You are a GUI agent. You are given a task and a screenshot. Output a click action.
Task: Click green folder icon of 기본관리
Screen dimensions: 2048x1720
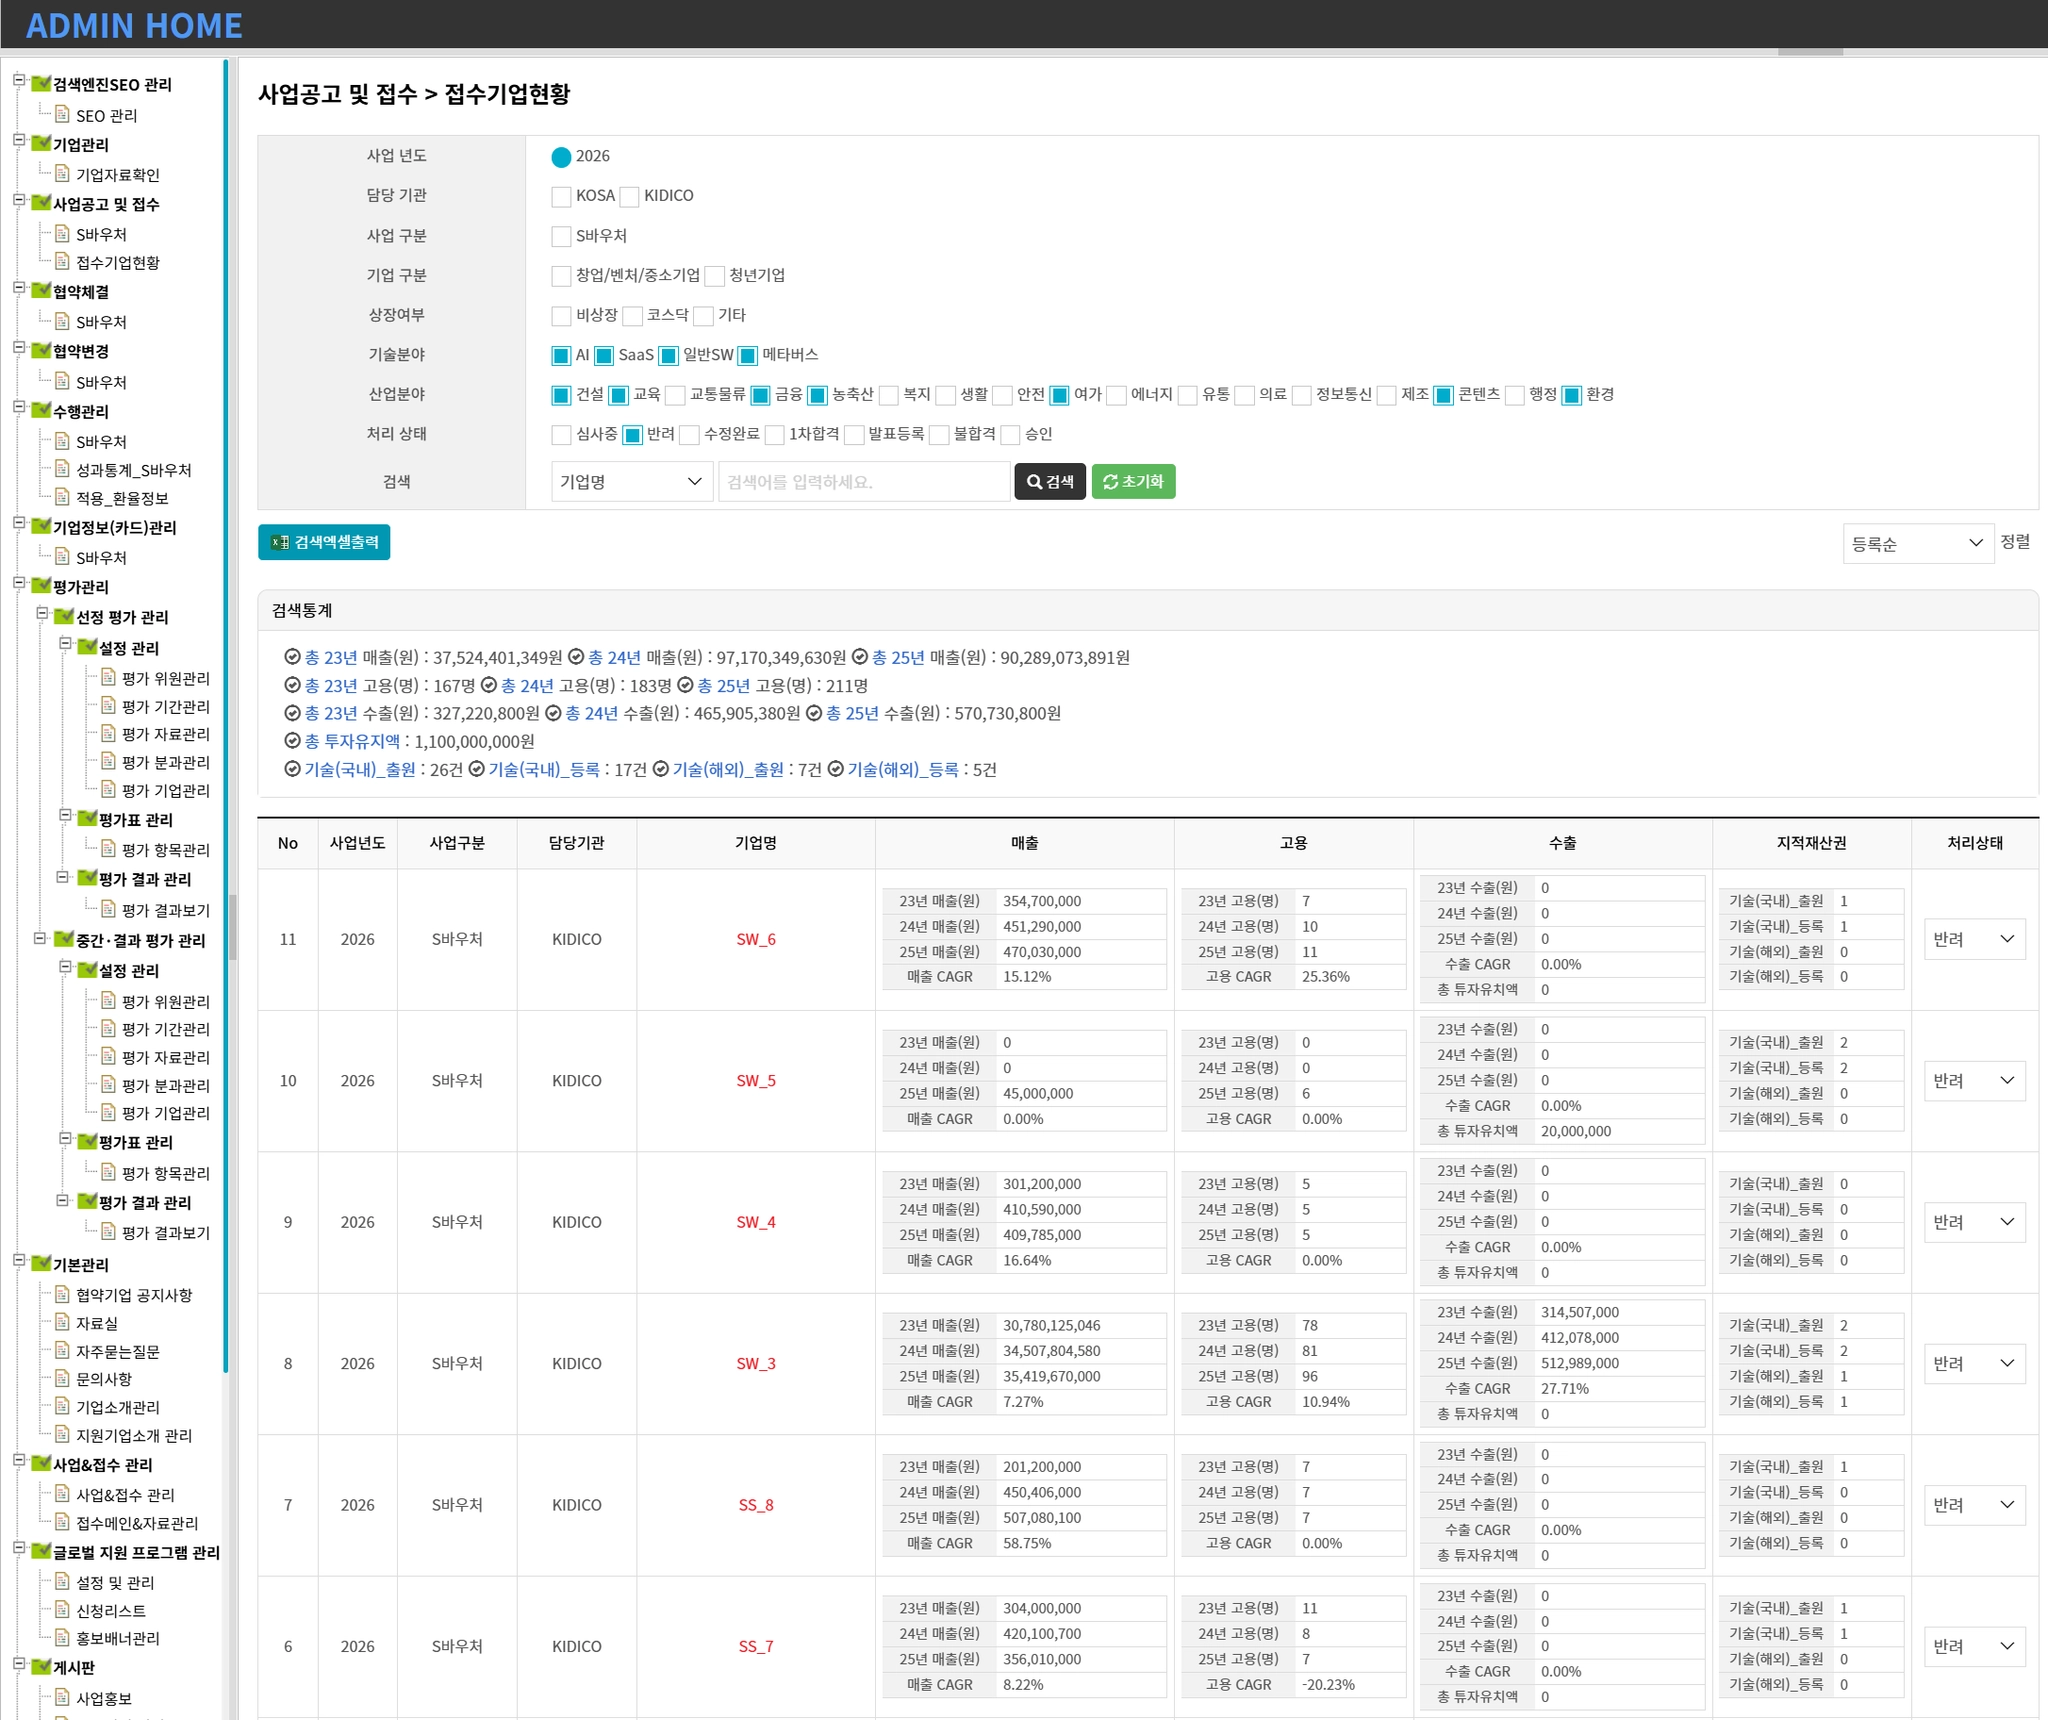41,1264
